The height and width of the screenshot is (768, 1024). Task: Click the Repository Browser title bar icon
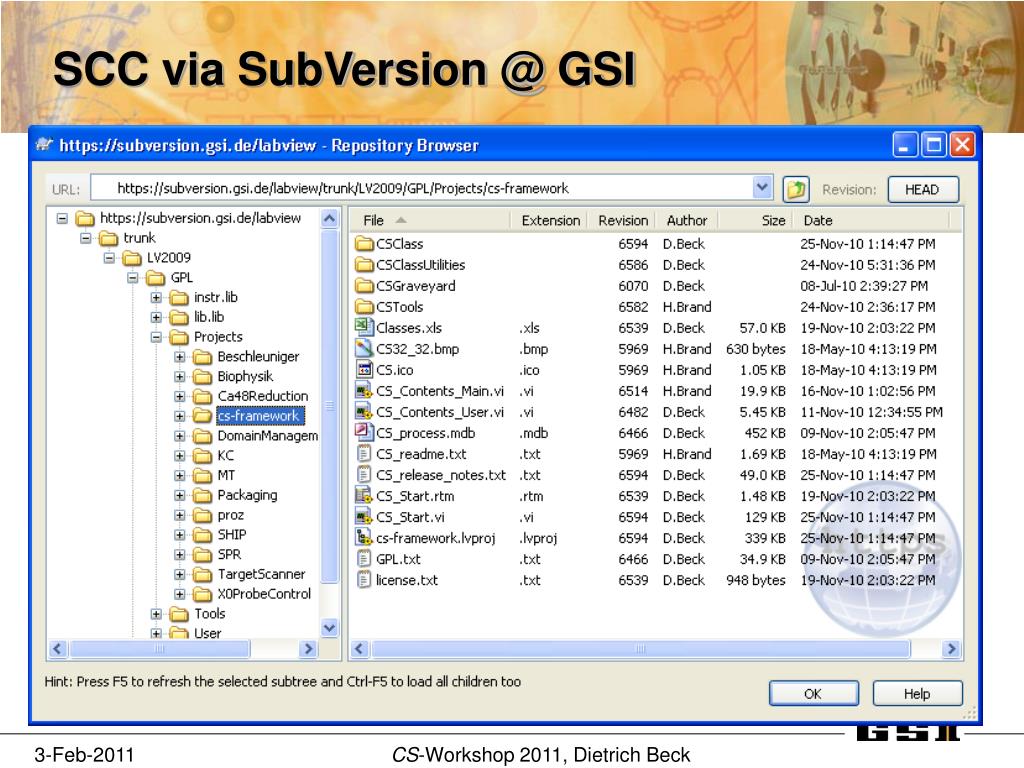coord(44,144)
